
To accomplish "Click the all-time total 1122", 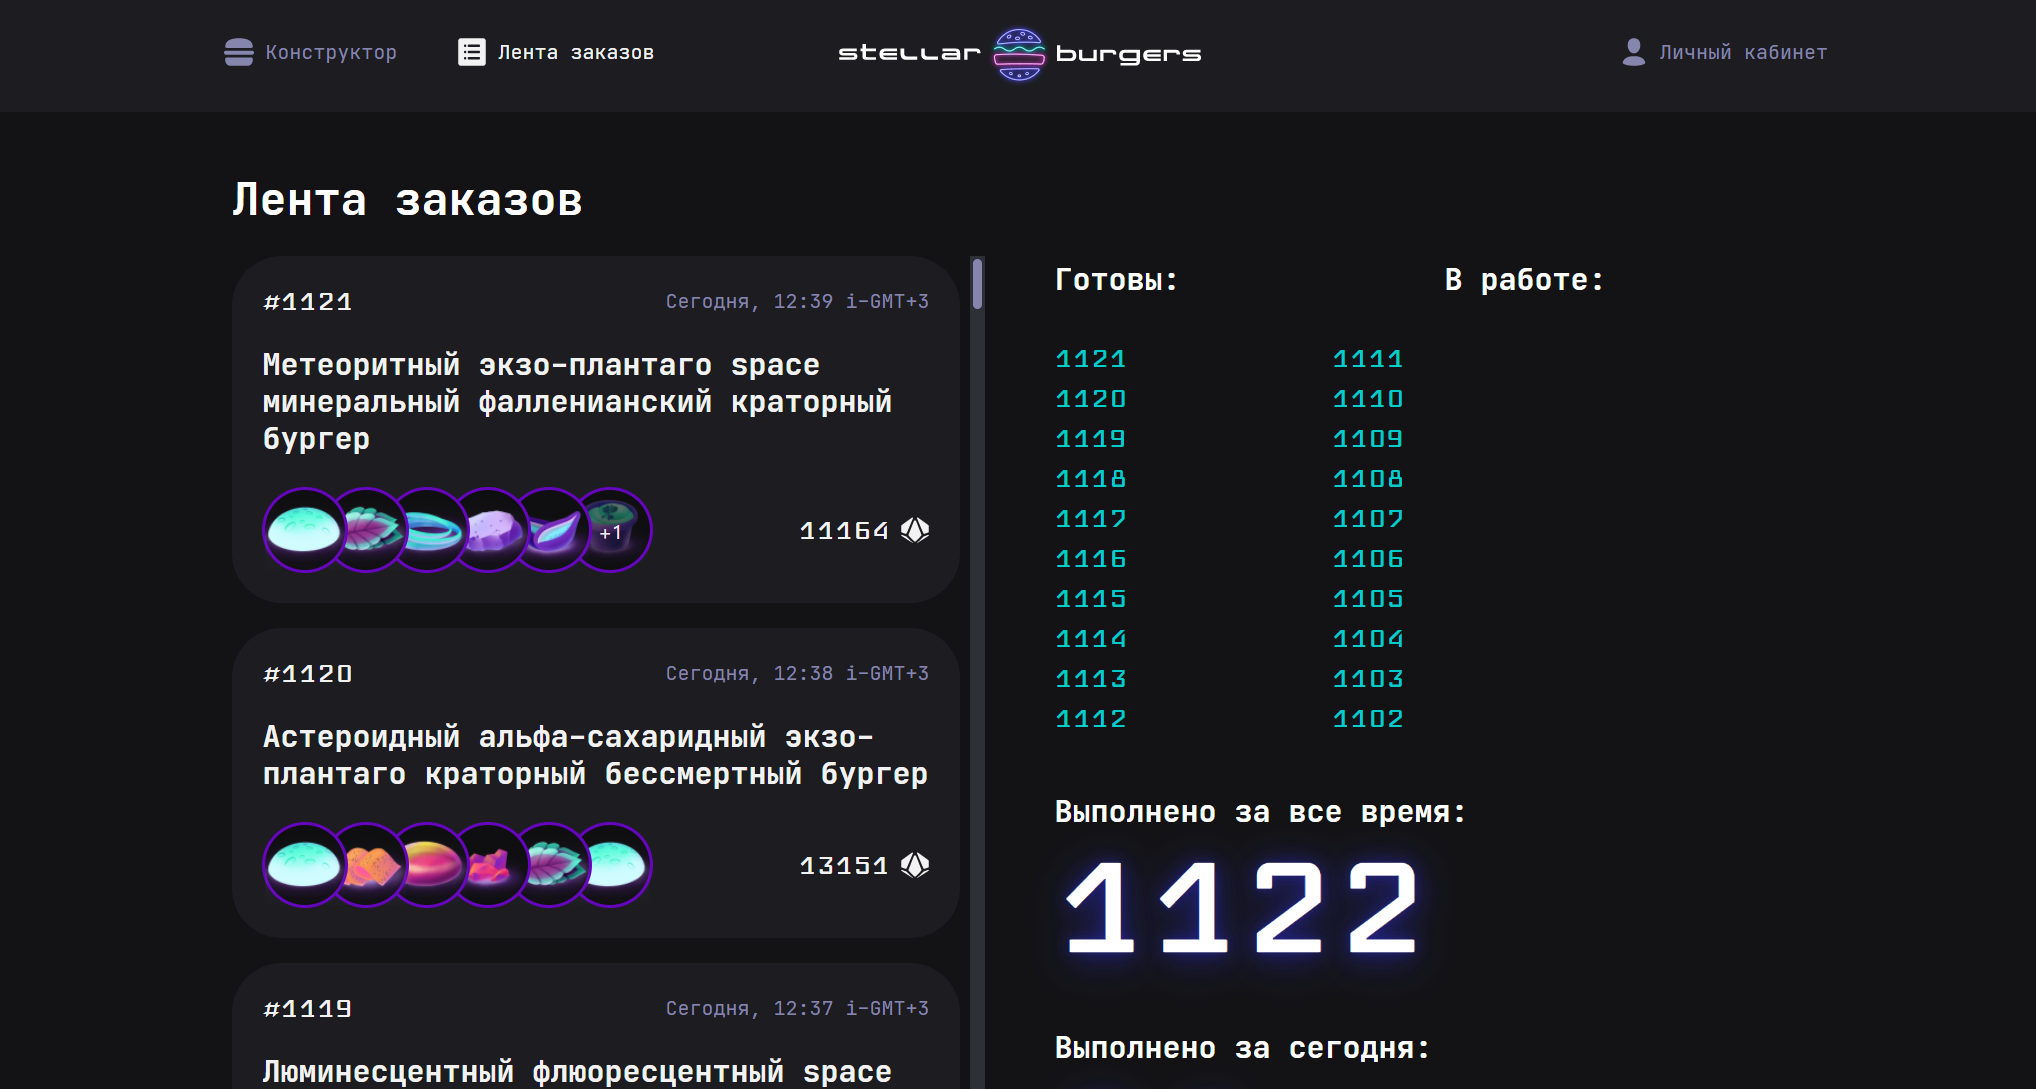I will tap(1242, 908).
